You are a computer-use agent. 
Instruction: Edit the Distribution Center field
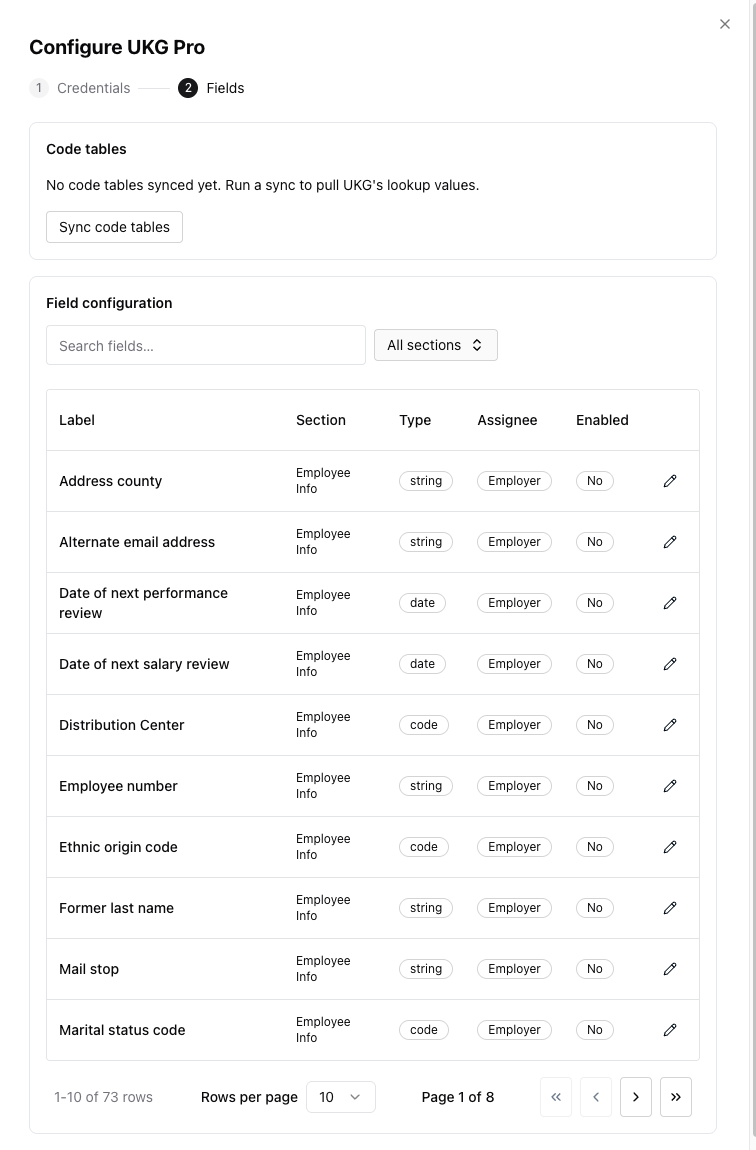(x=669, y=725)
